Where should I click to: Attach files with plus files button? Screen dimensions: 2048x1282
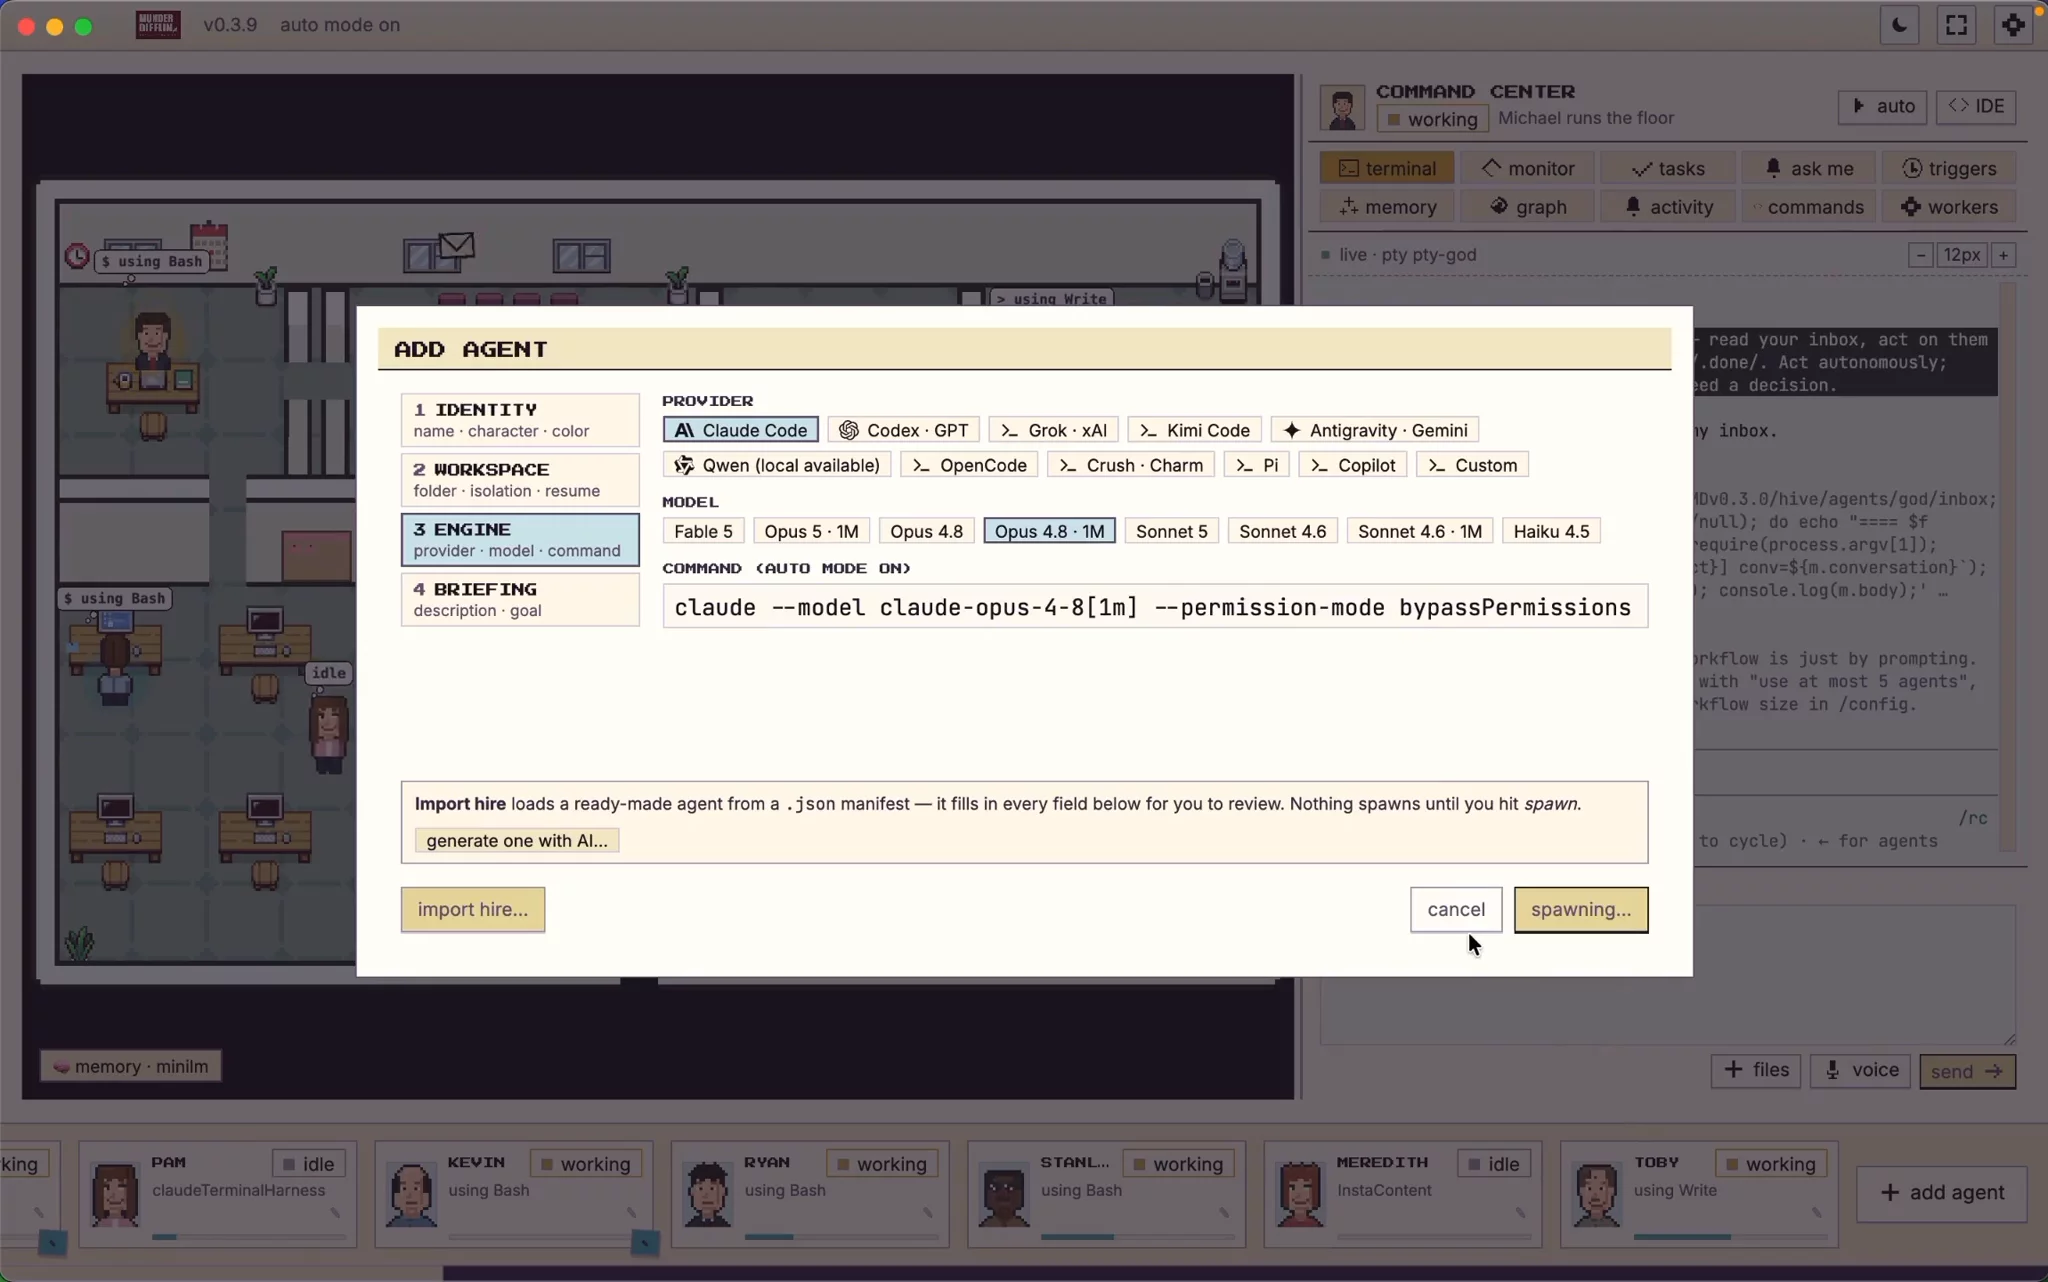click(x=1756, y=1071)
